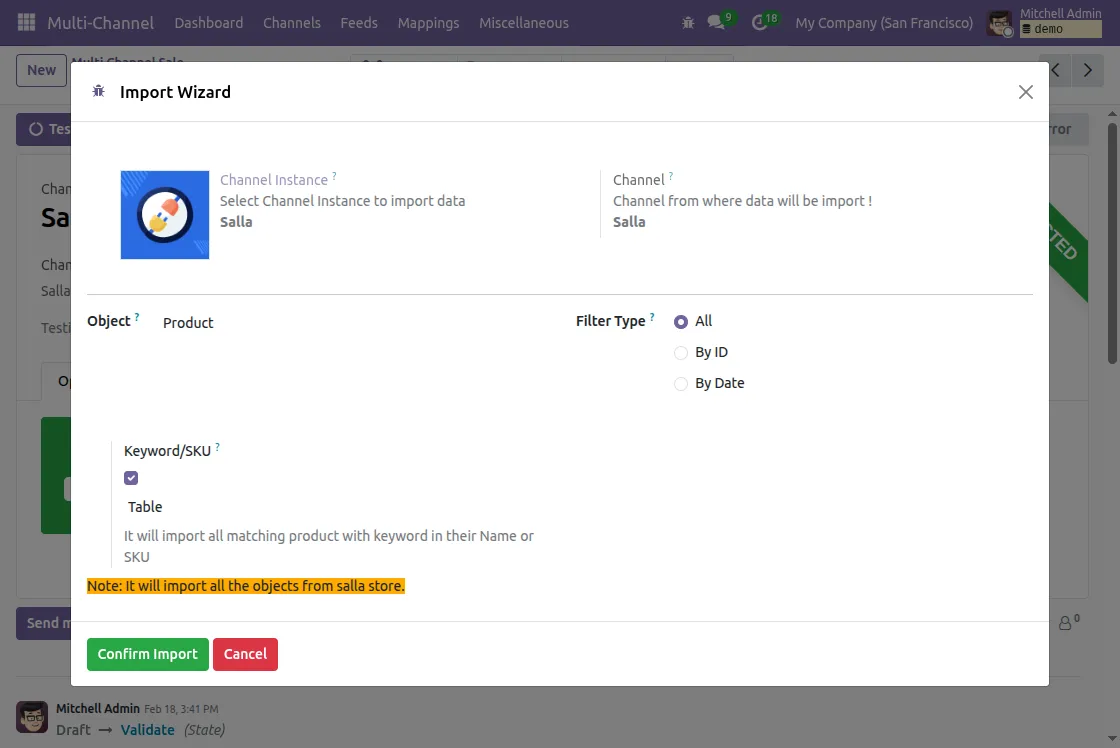1120x748 pixels.
Task: Click the Validate state link in chatter
Action: 147,729
